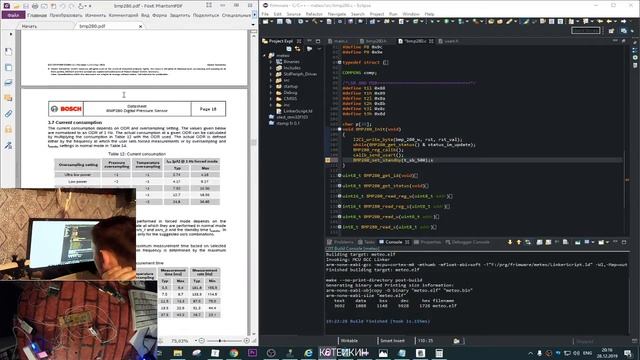Expand the Debug folder in project tree

[271, 93]
